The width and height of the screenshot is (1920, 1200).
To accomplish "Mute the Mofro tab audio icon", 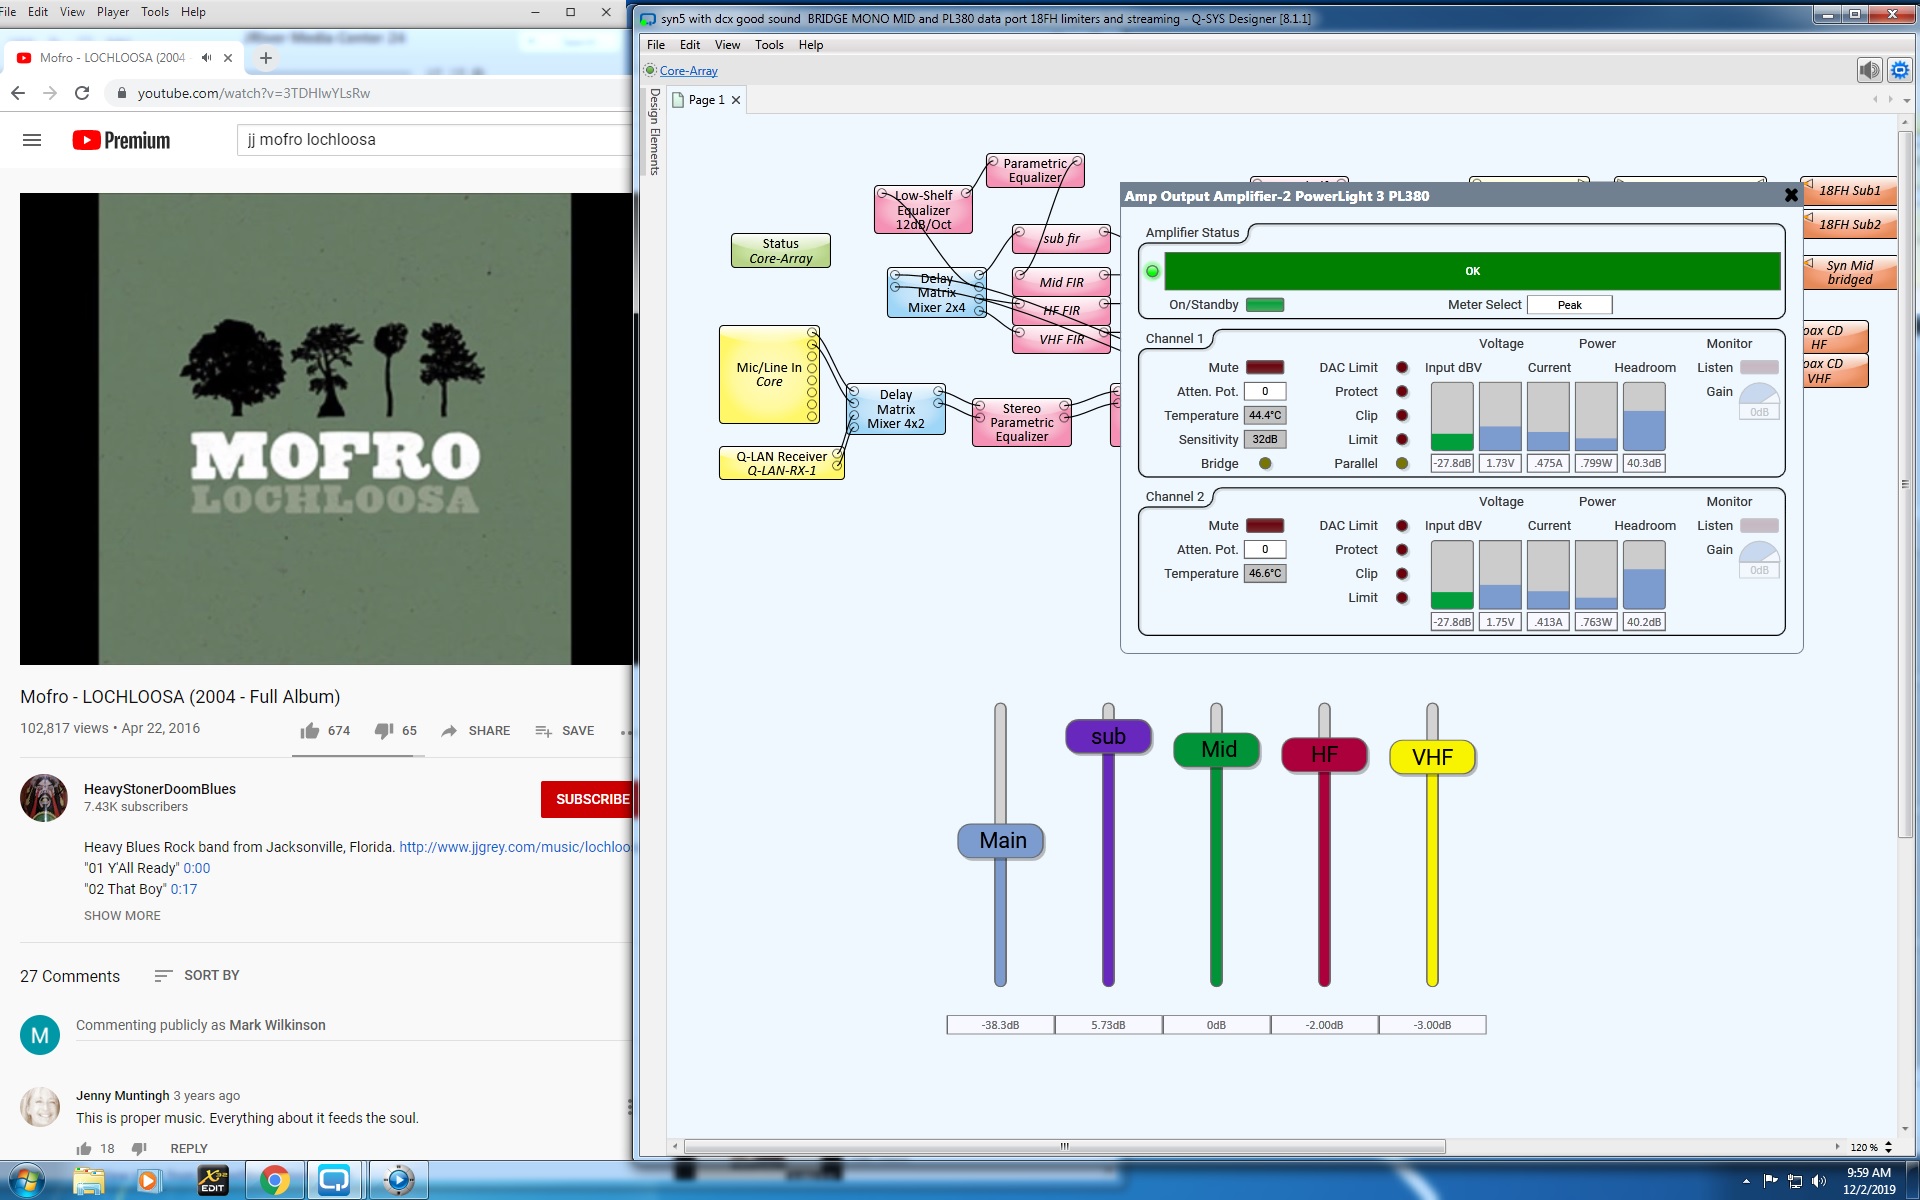I will [206, 58].
